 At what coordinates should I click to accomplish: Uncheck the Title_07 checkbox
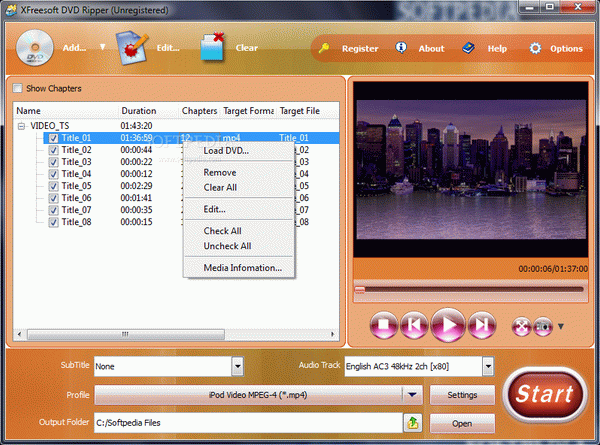(54, 210)
